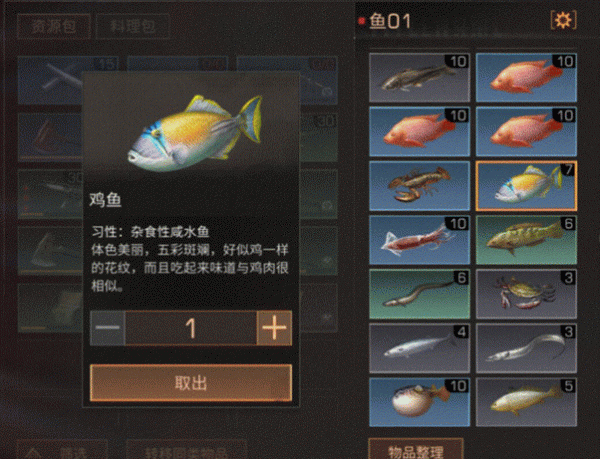
Task: Switch to the 料理包 tab
Action: click(x=133, y=26)
